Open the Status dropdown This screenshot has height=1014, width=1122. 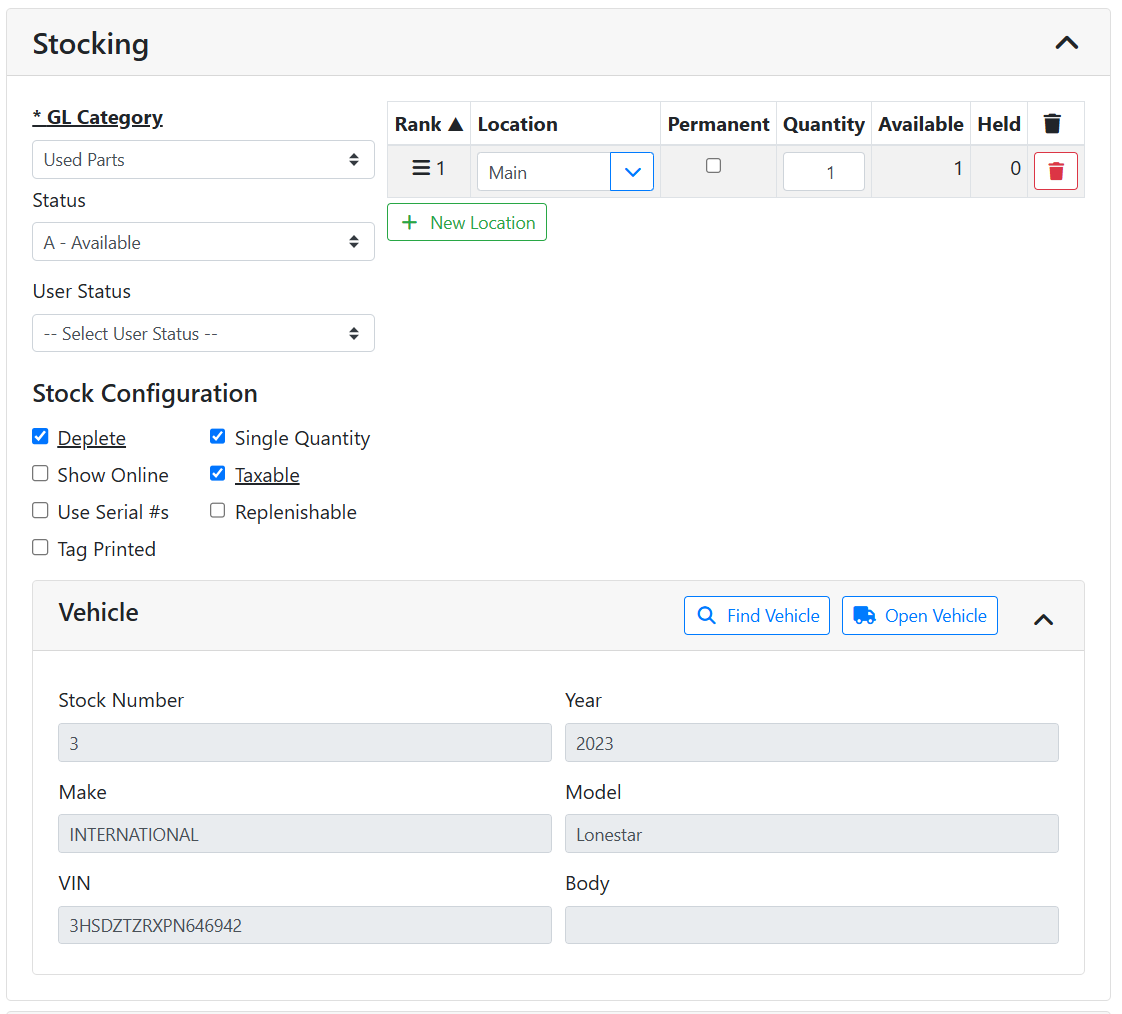[203, 242]
